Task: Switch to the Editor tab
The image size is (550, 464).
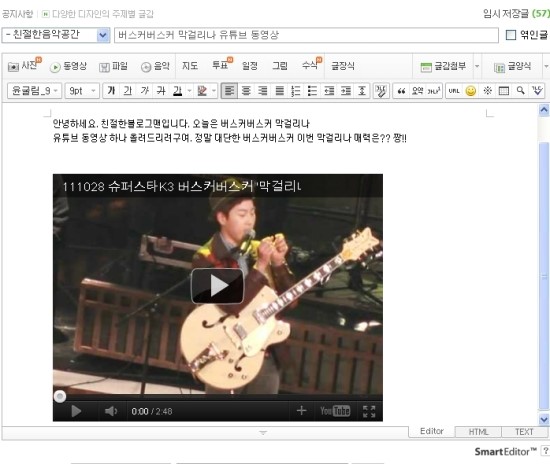Action: point(432,431)
